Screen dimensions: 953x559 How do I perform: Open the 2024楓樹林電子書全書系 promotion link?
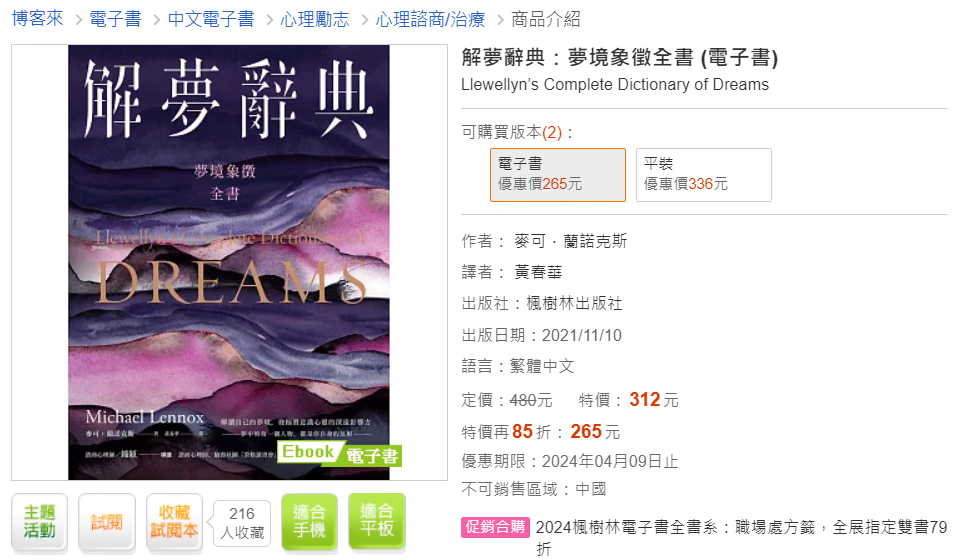click(x=741, y=537)
